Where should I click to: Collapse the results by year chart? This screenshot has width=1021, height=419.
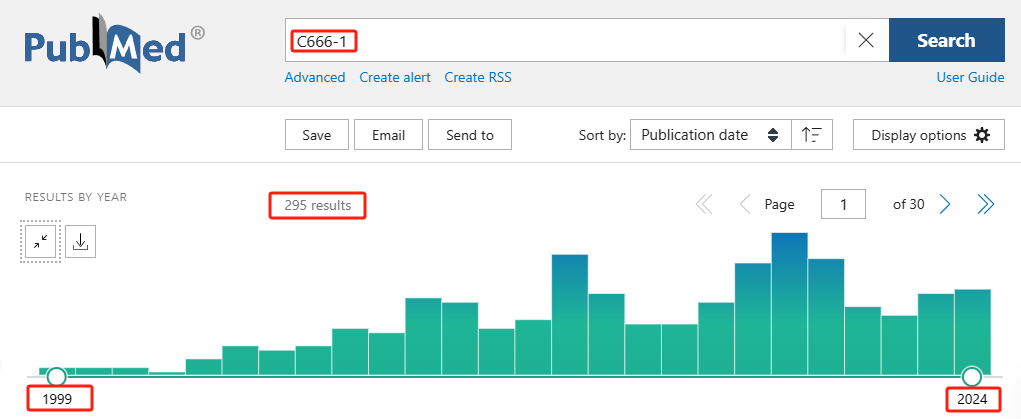tap(41, 242)
